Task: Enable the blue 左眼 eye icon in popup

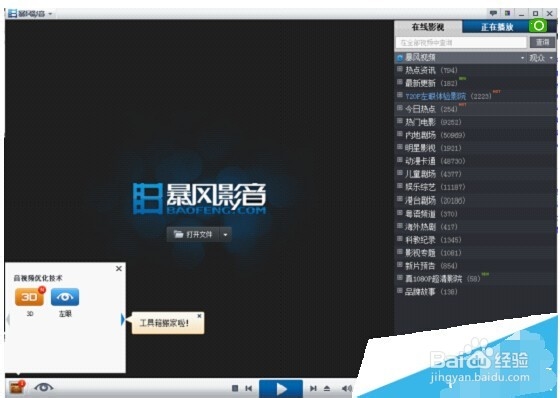Action: point(65,297)
